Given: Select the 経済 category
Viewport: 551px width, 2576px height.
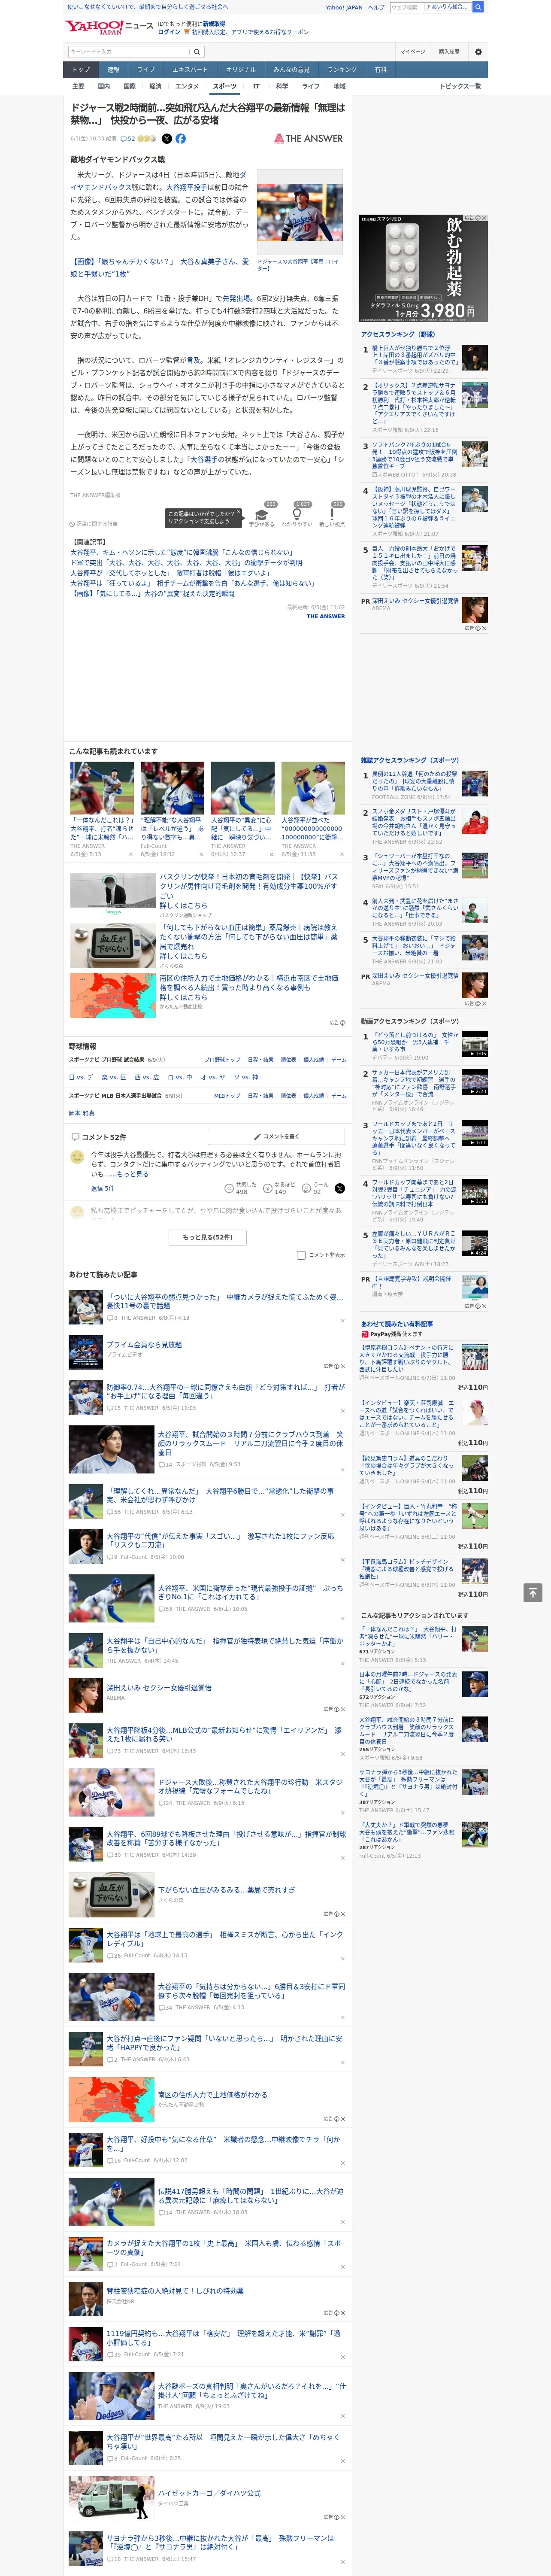Looking at the screenshot, I should [155, 87].
